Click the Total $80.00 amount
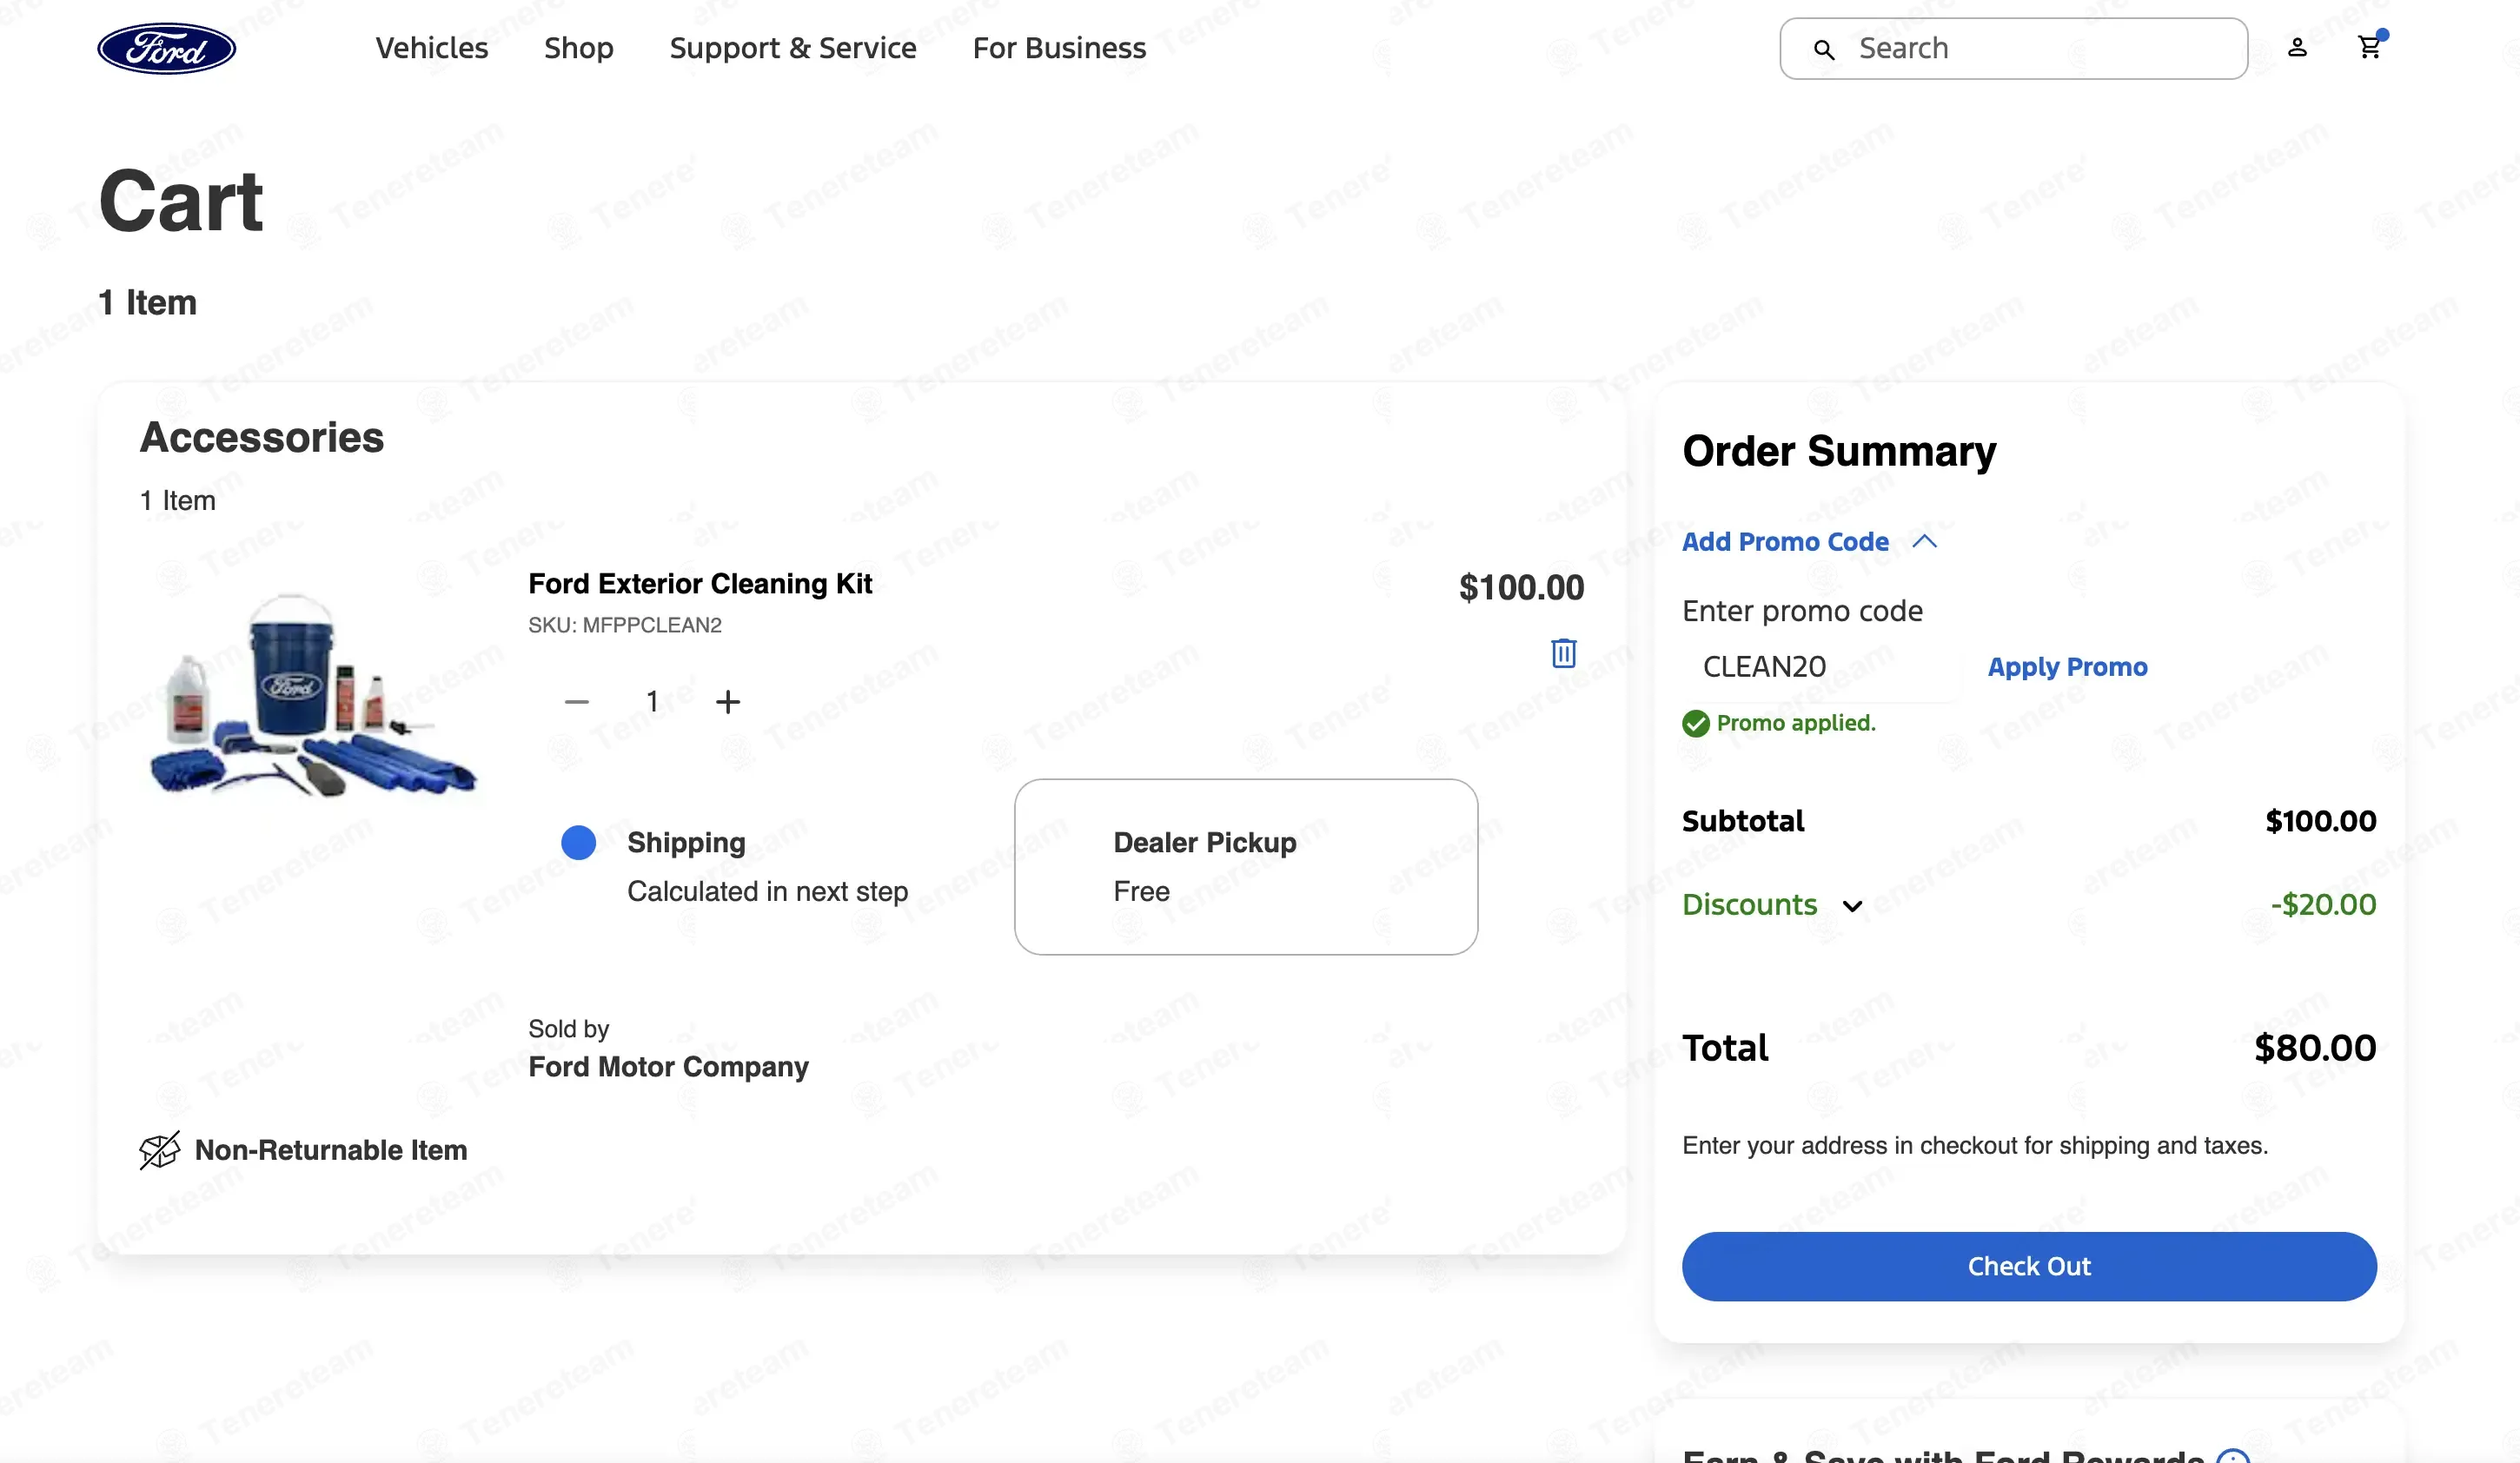Screen dimensions: 2520x1463 click(2315, 1048)
